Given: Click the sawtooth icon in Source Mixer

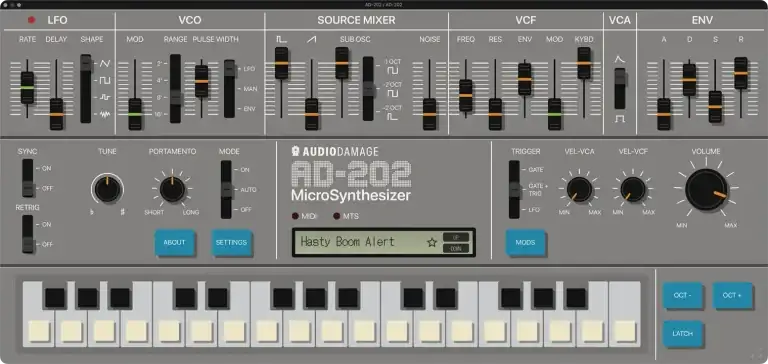Looking at the screenshot, I should coord(312,39).
